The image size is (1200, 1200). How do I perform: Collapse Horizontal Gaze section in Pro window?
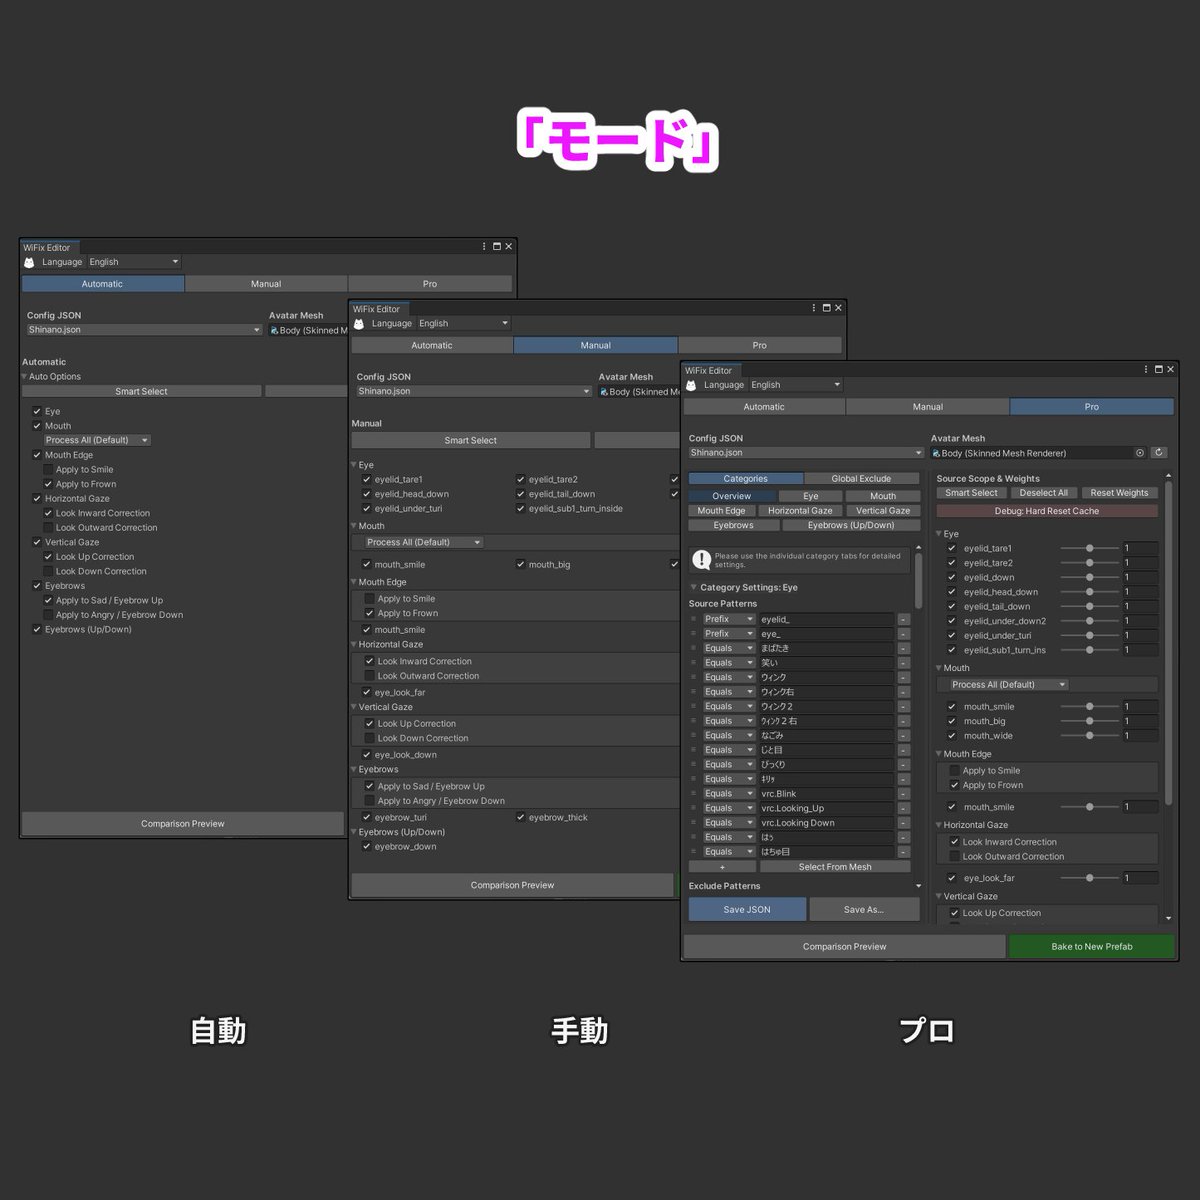939,825
